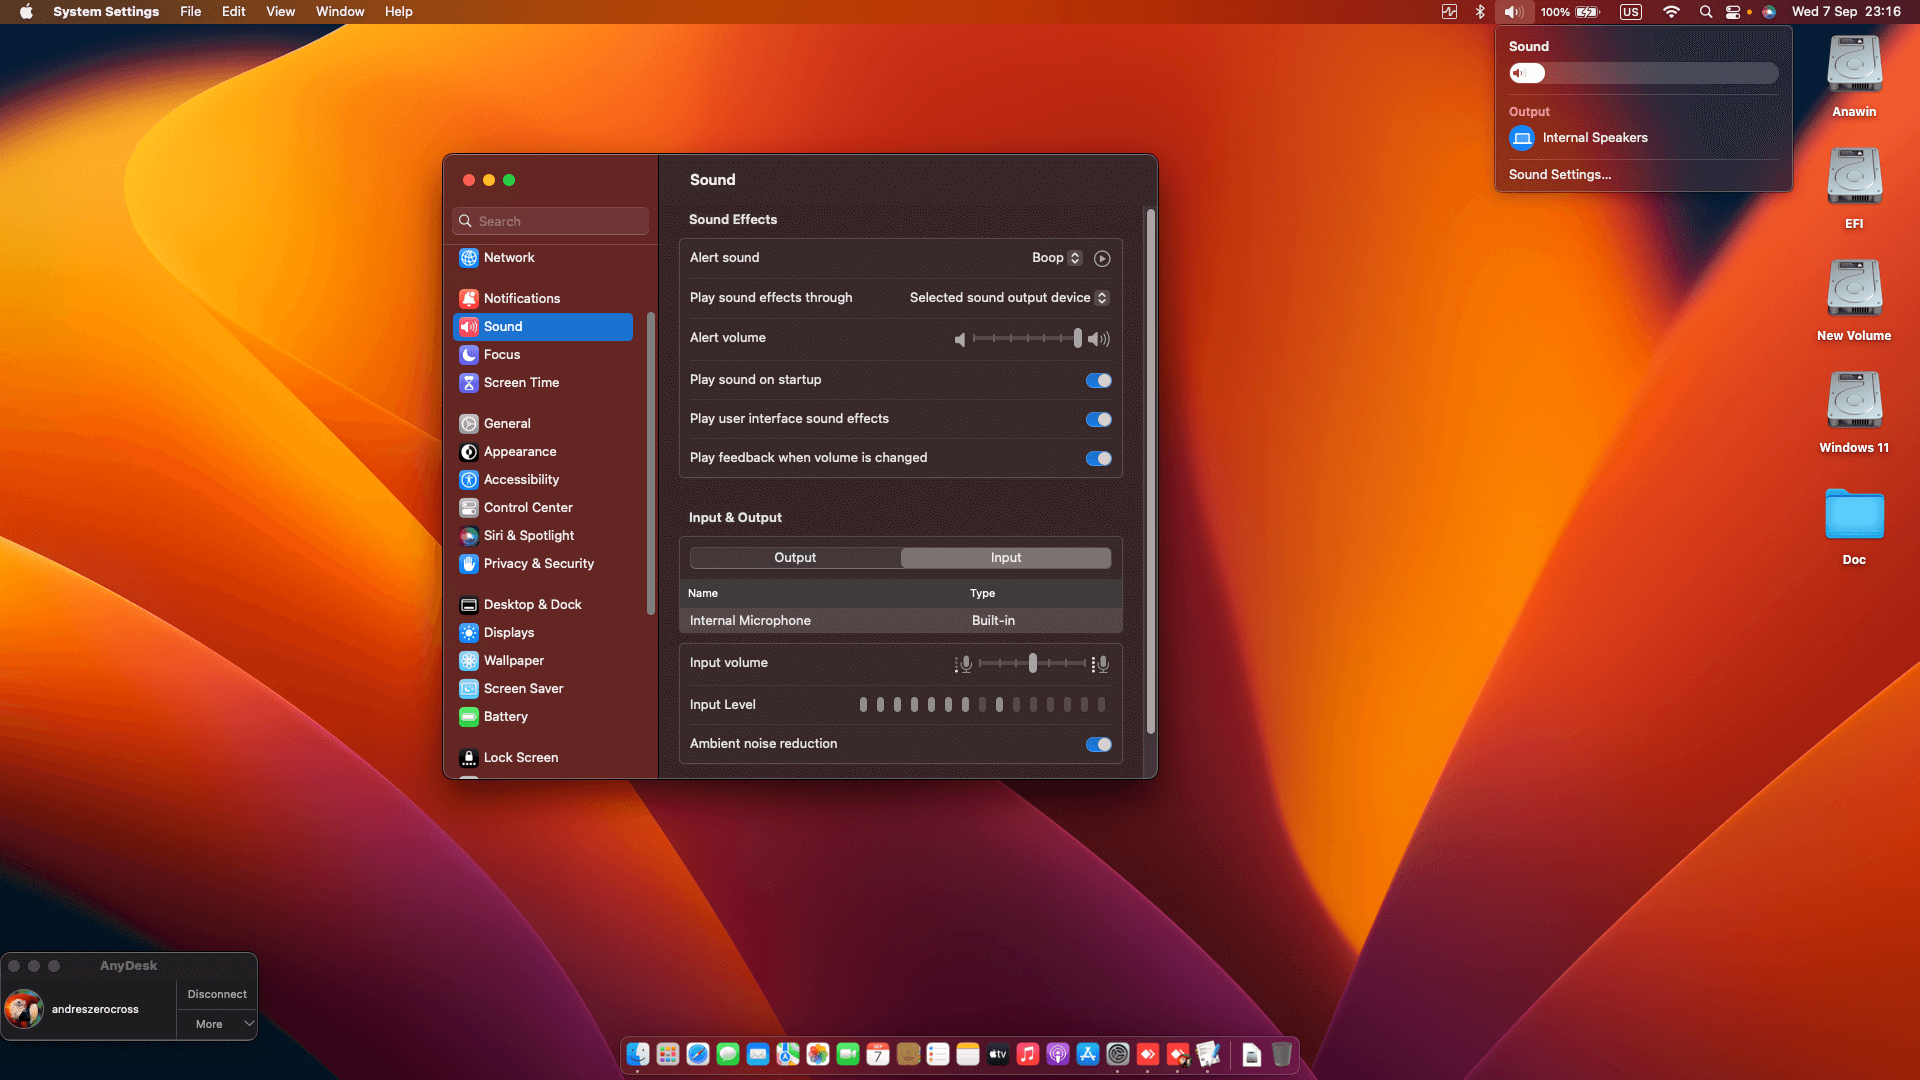This screenshot has height=1080, width=1920.
Task: Open the battery status menu
Action: pyautogui.click(x=1571, y=12)
